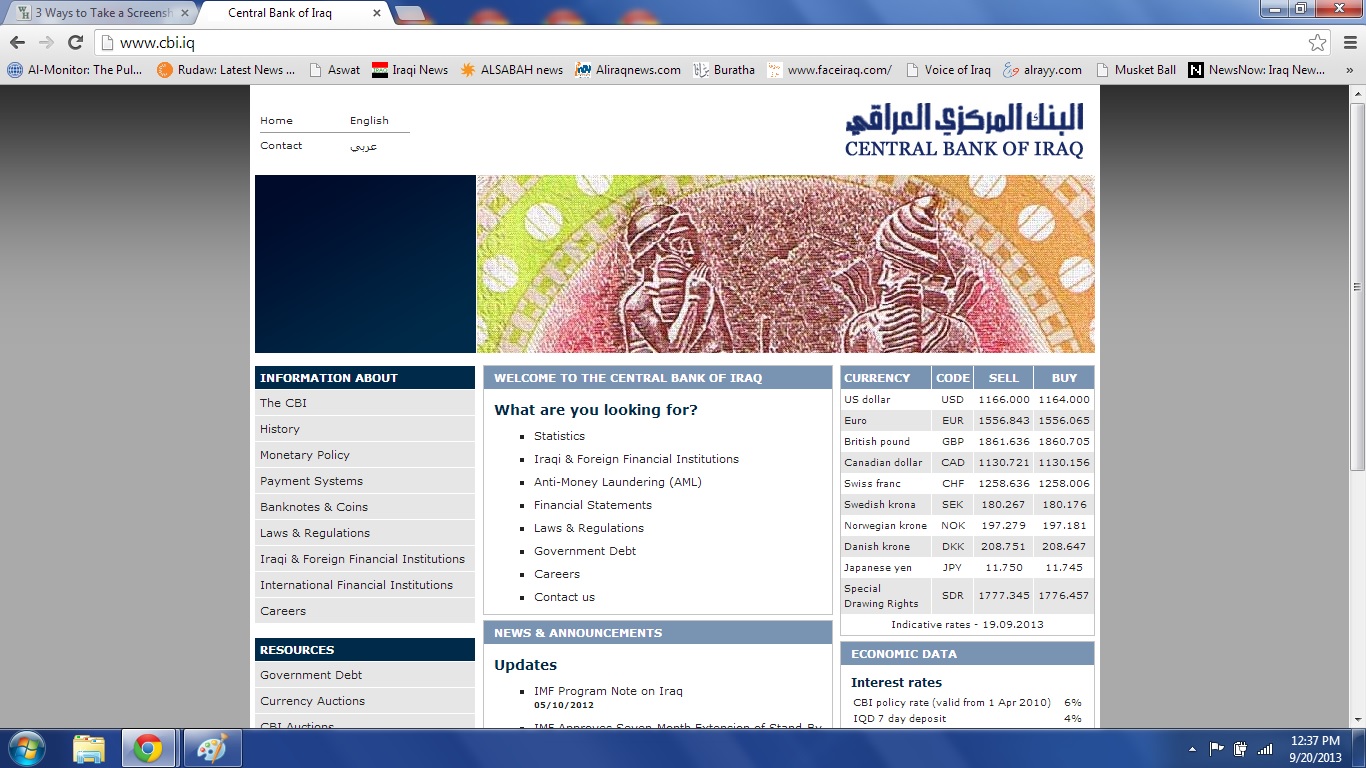Open Careers in the Information About sidebar
Screen dimensions: 1366x768
(x=365, y=611)
